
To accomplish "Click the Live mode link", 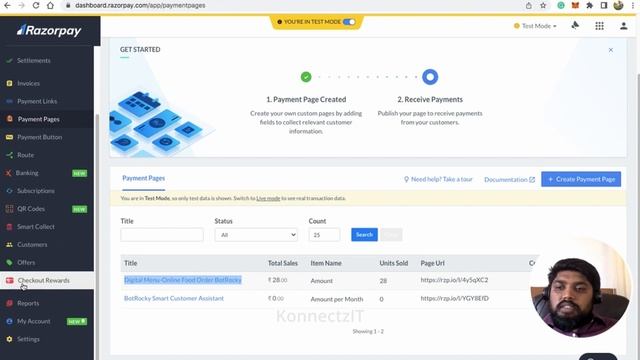I will [268, 198].
